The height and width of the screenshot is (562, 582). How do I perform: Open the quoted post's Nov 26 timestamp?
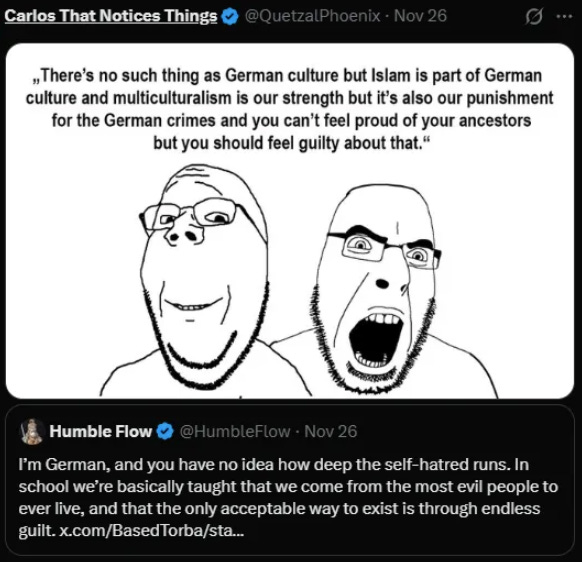[331, 431]
